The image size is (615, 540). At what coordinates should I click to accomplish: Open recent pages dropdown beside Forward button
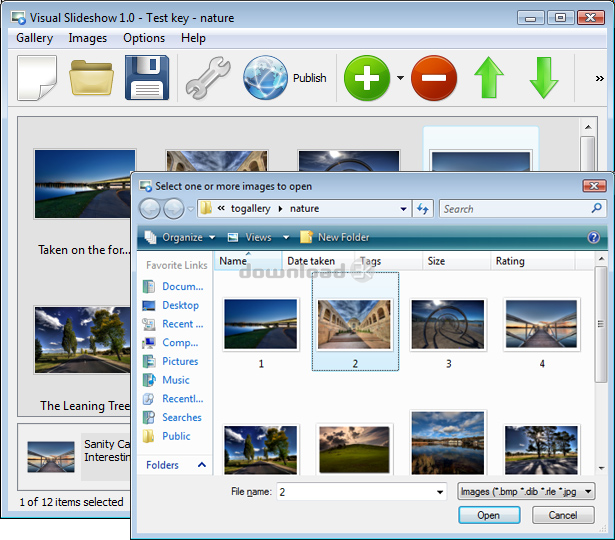(x=191, y=209)
